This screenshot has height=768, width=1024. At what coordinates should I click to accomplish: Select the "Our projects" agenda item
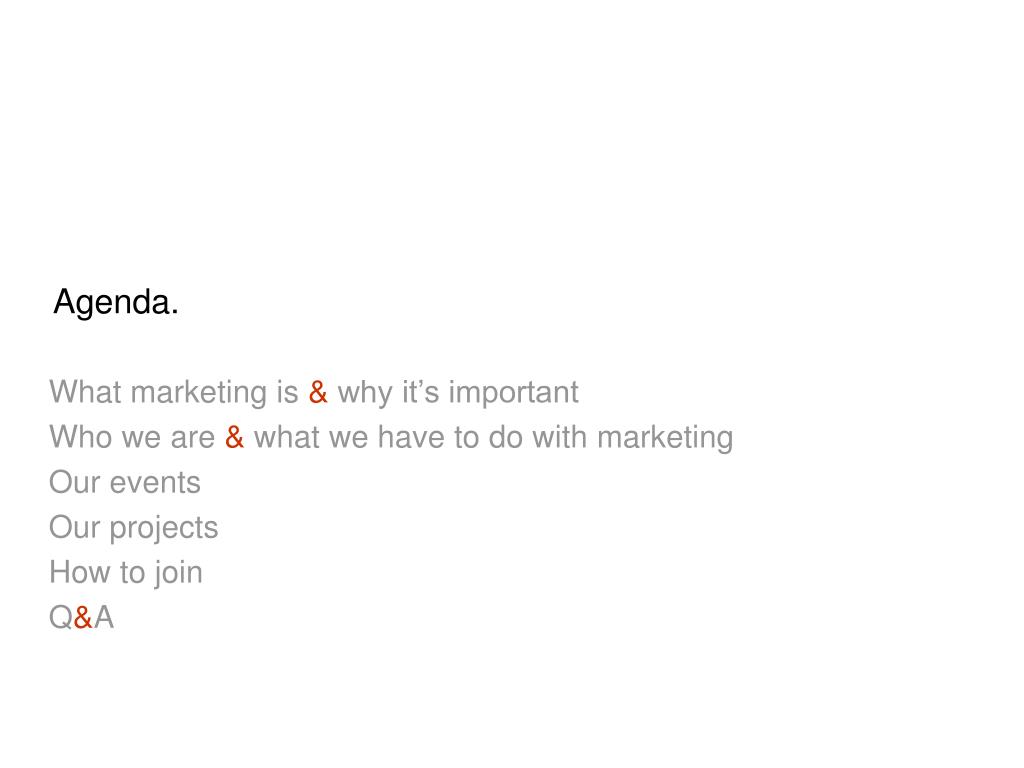tap(134, 528)
